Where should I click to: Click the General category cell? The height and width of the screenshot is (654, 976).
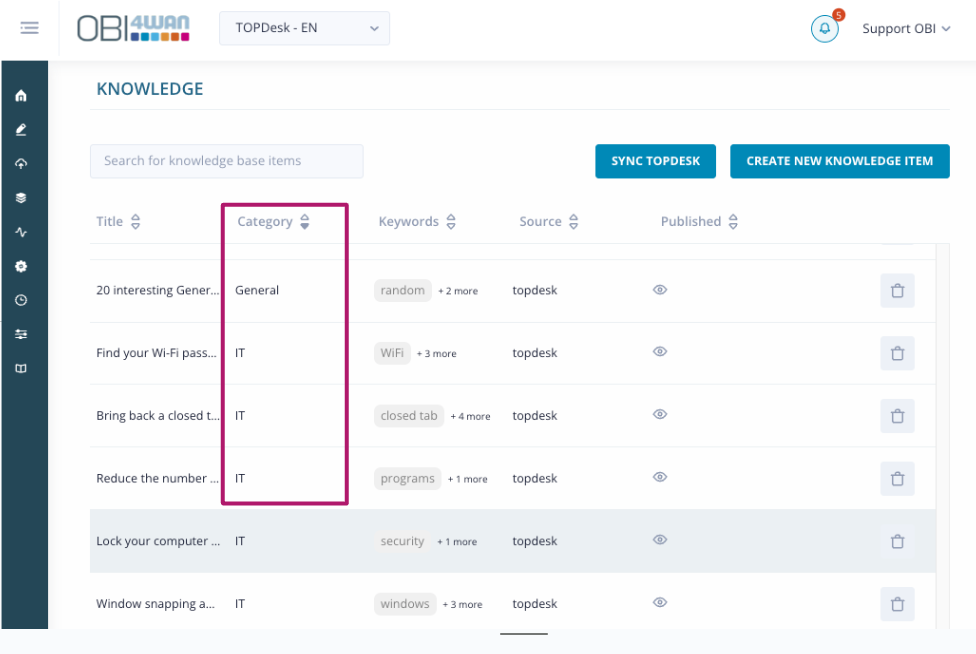coord(257,291)
